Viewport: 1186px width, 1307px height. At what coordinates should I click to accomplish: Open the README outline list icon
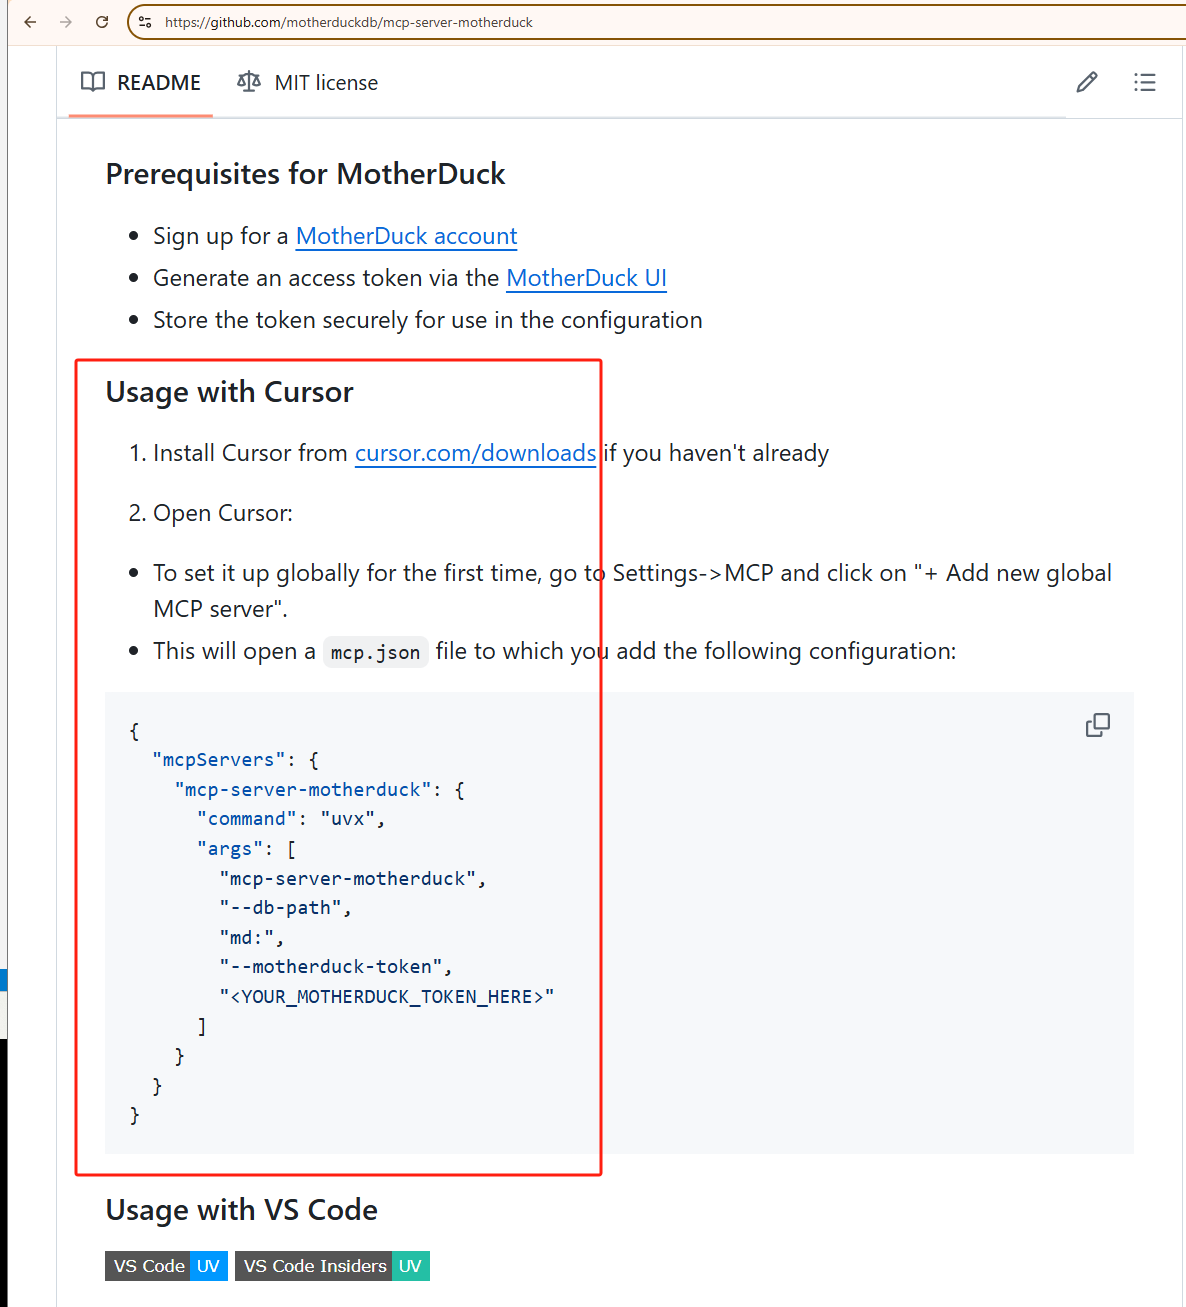(1145, 82)
